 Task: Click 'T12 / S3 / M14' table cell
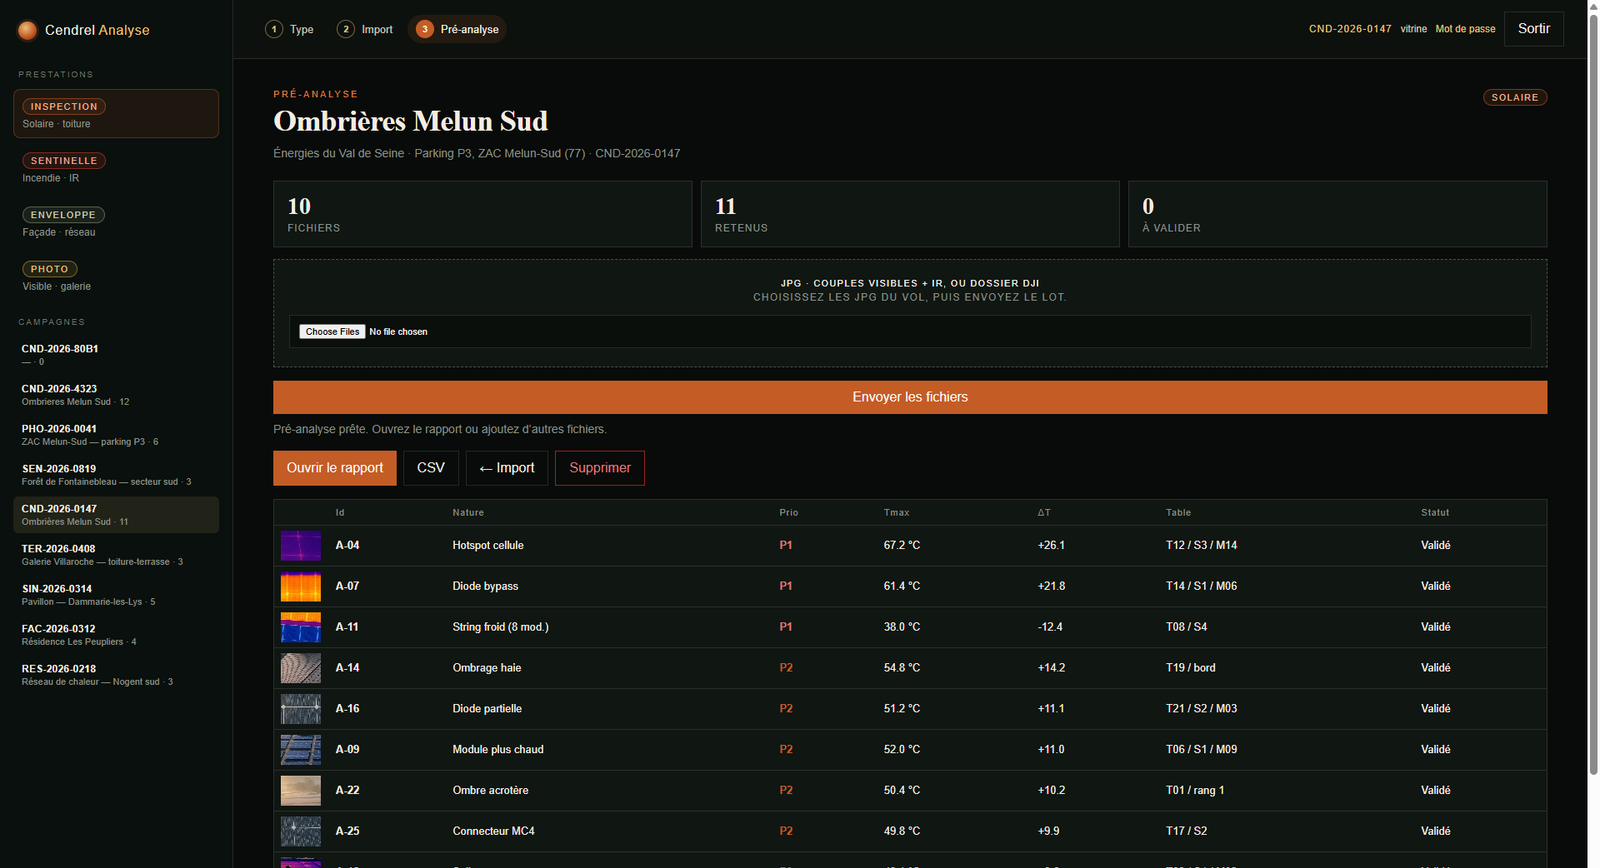[x=1201, y=546]
